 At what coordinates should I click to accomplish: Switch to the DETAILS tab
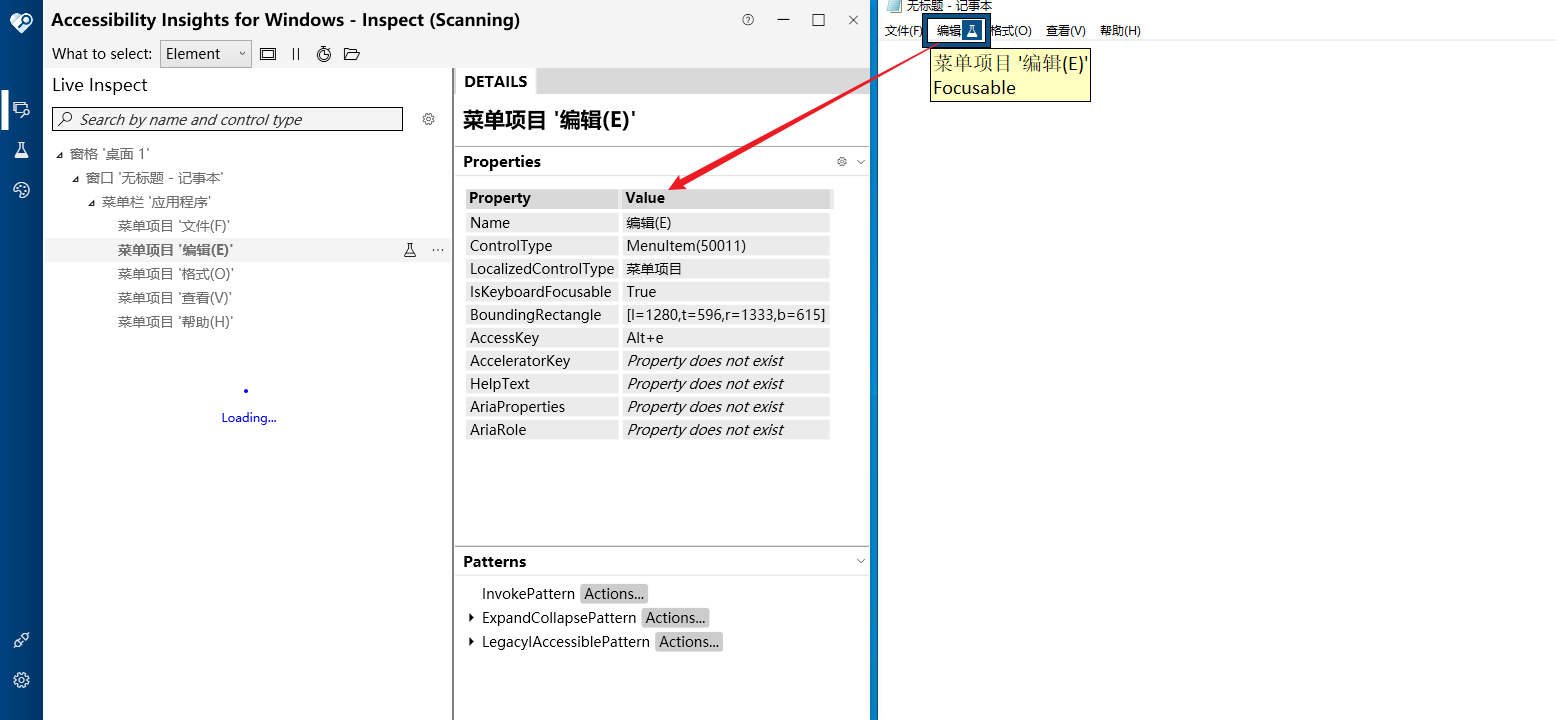(x=495, y=81)
